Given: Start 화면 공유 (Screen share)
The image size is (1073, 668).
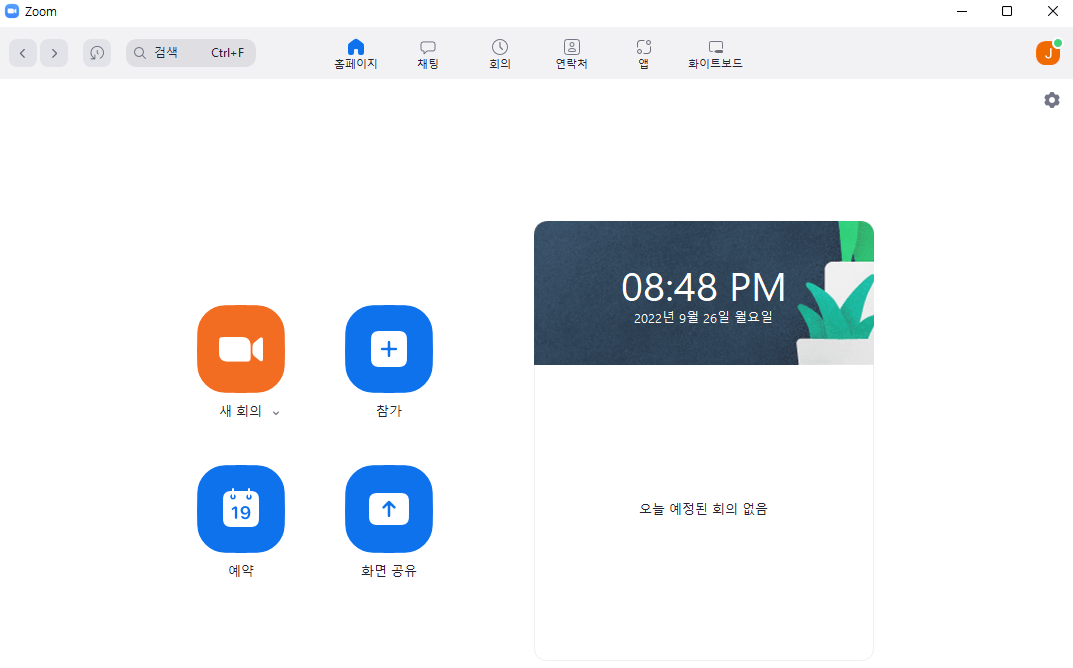Looking at the screenshot, I should coord(388,509).
